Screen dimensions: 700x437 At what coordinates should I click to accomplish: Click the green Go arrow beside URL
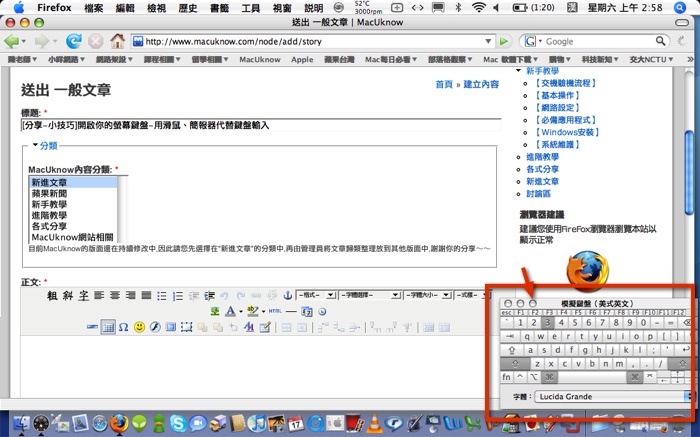(x=504, y=42)
